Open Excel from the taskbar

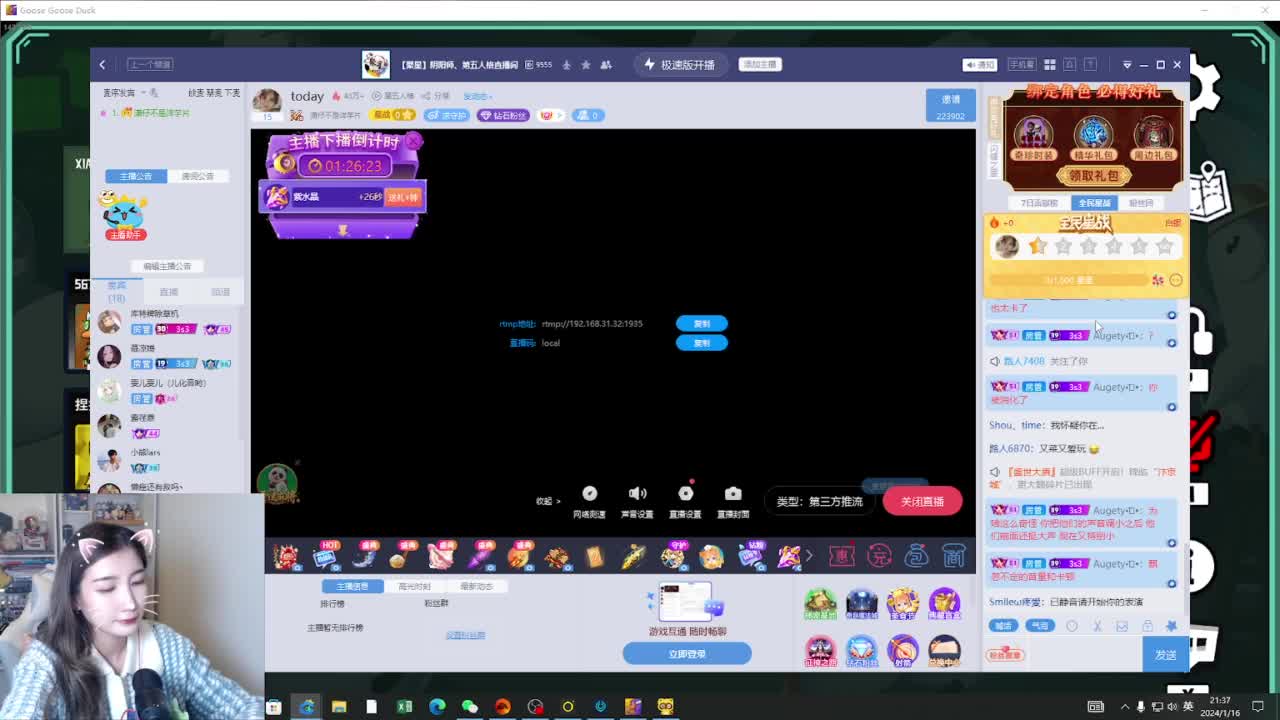pos(404,707)
